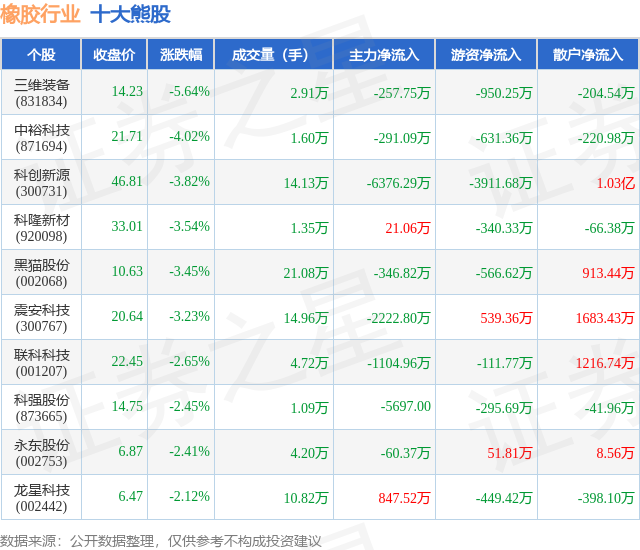Click the 橡胶行业 title text
This screenshot has height=550, width=640.
40,14
